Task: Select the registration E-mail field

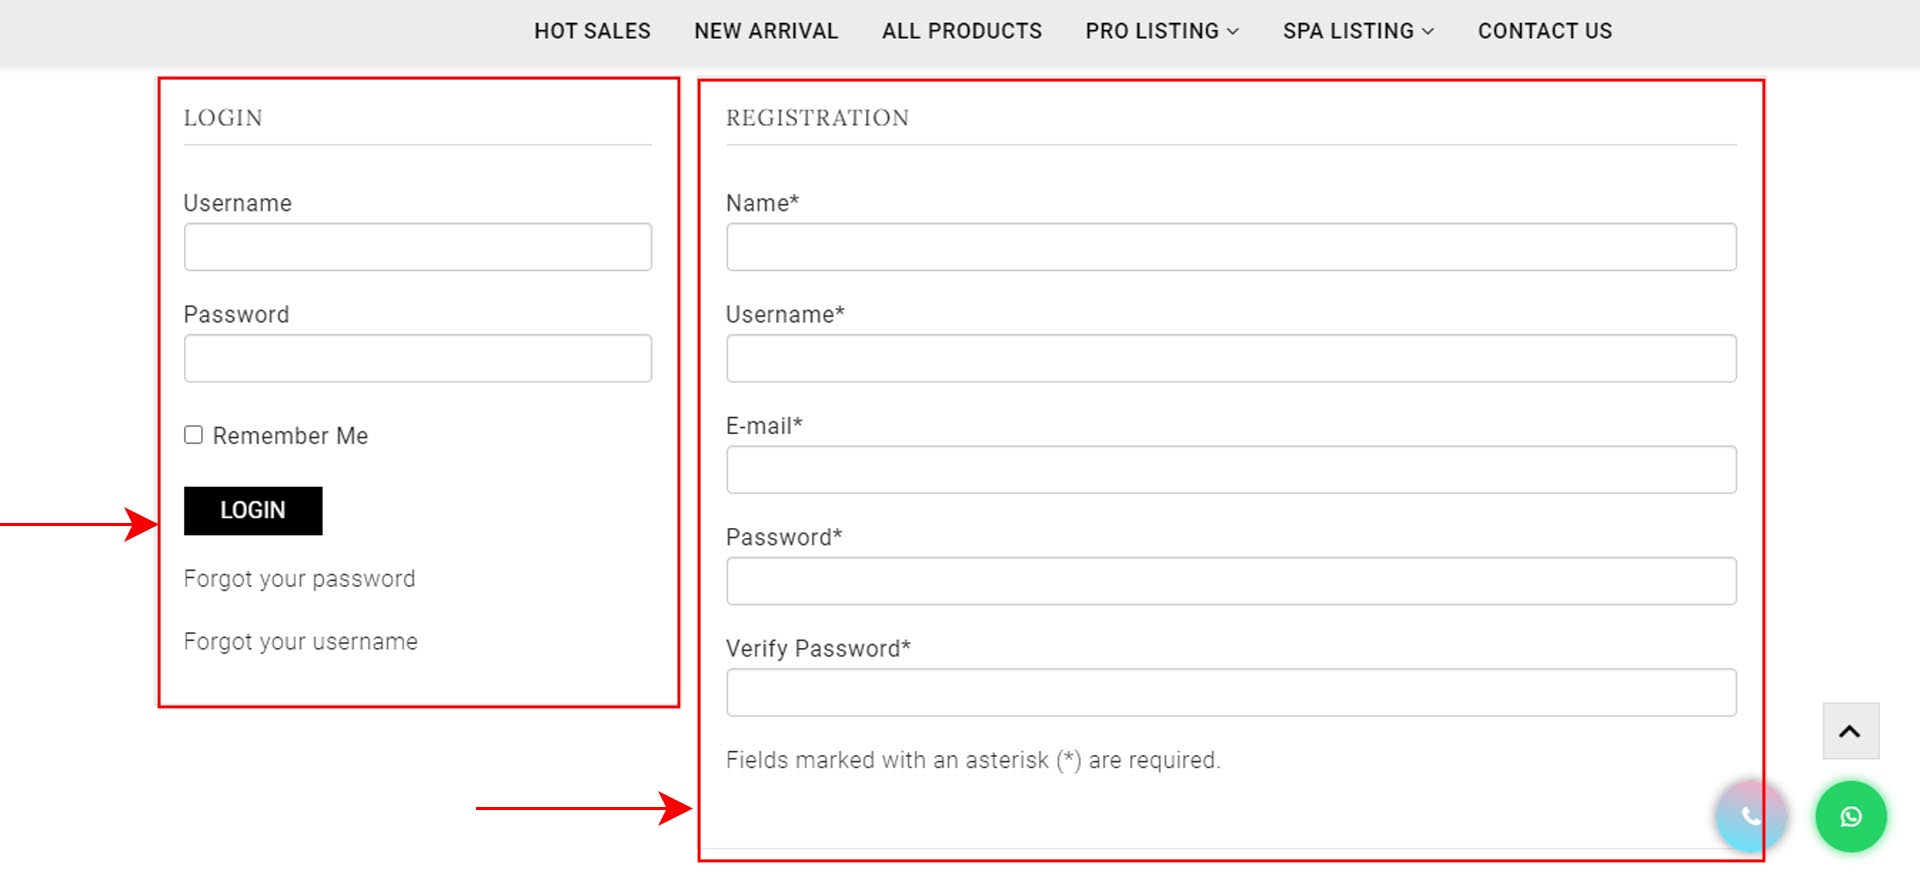Action: pyautogui.click(x=1230, y=470)
